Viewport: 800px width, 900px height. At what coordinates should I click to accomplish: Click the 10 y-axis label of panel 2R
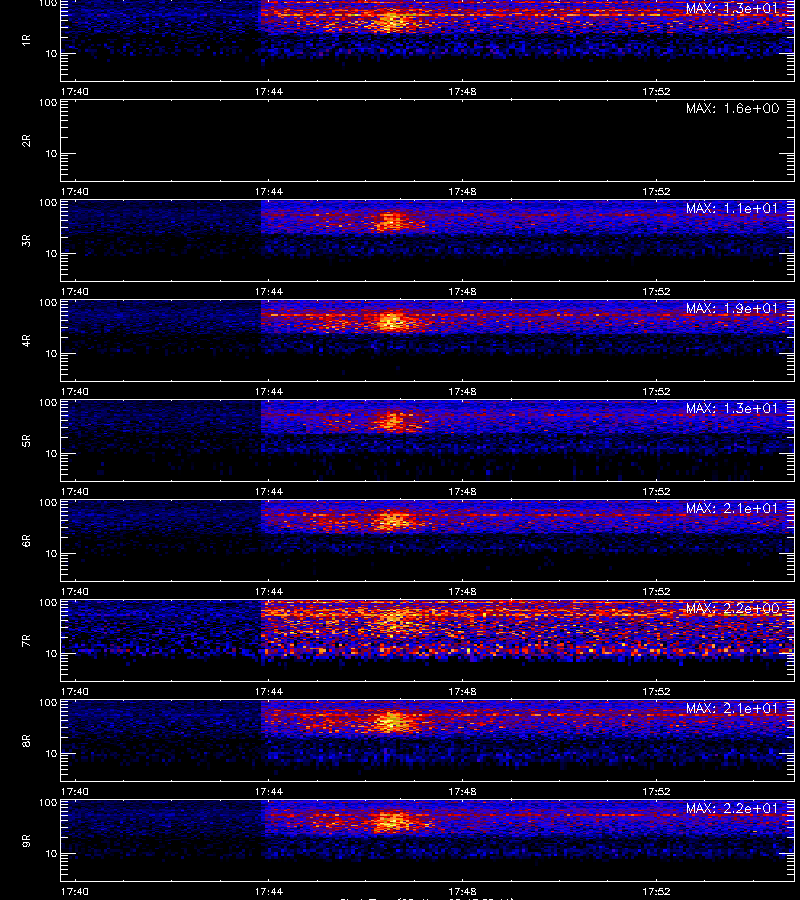pos(52,153)
